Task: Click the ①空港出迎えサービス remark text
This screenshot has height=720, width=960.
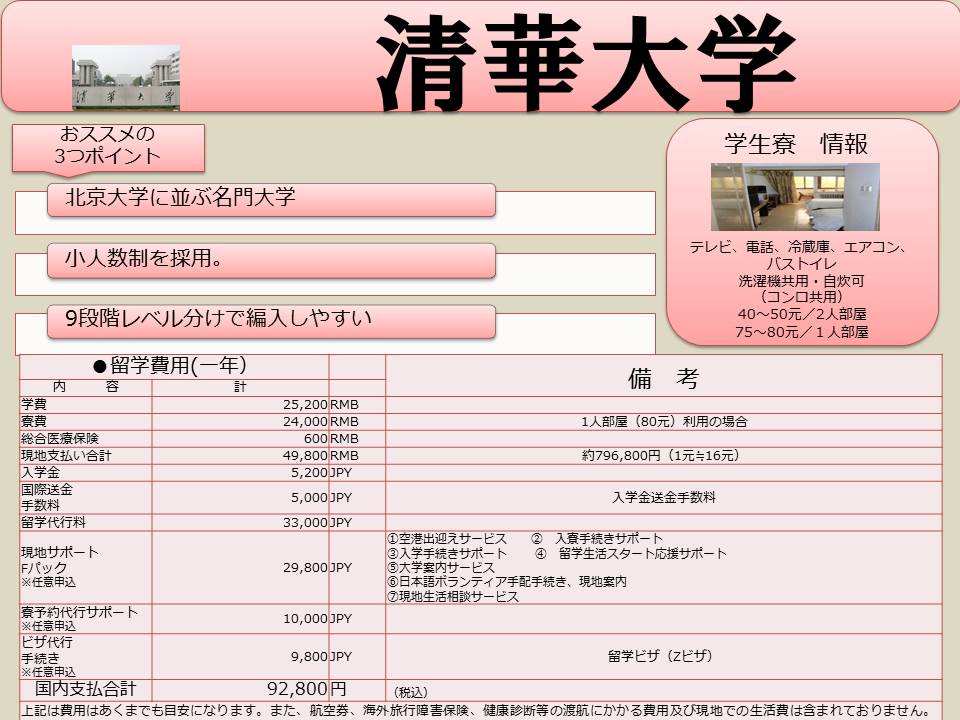Action: [447, 539]
